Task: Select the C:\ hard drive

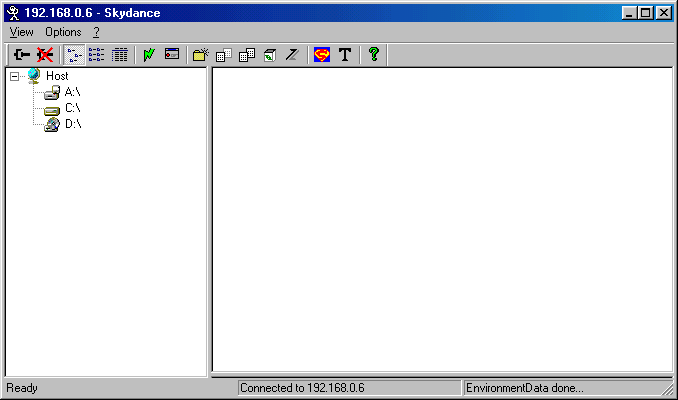Action: [71, 108]
